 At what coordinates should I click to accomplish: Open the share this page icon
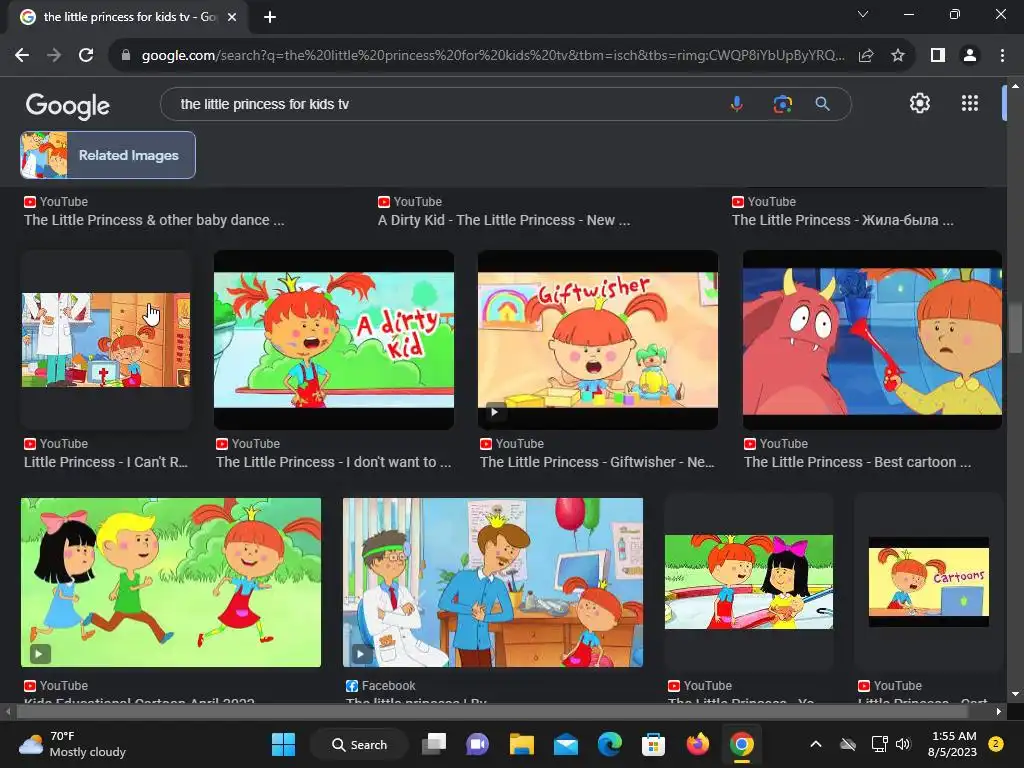[866, 56]
